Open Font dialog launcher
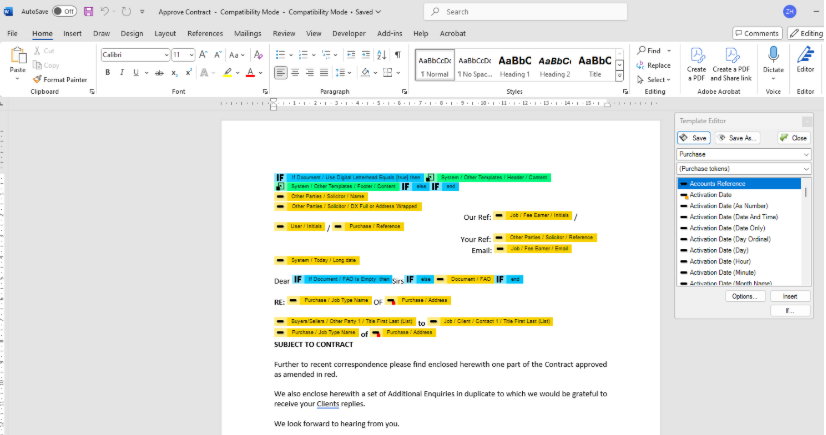 click(x=265, y=92)
